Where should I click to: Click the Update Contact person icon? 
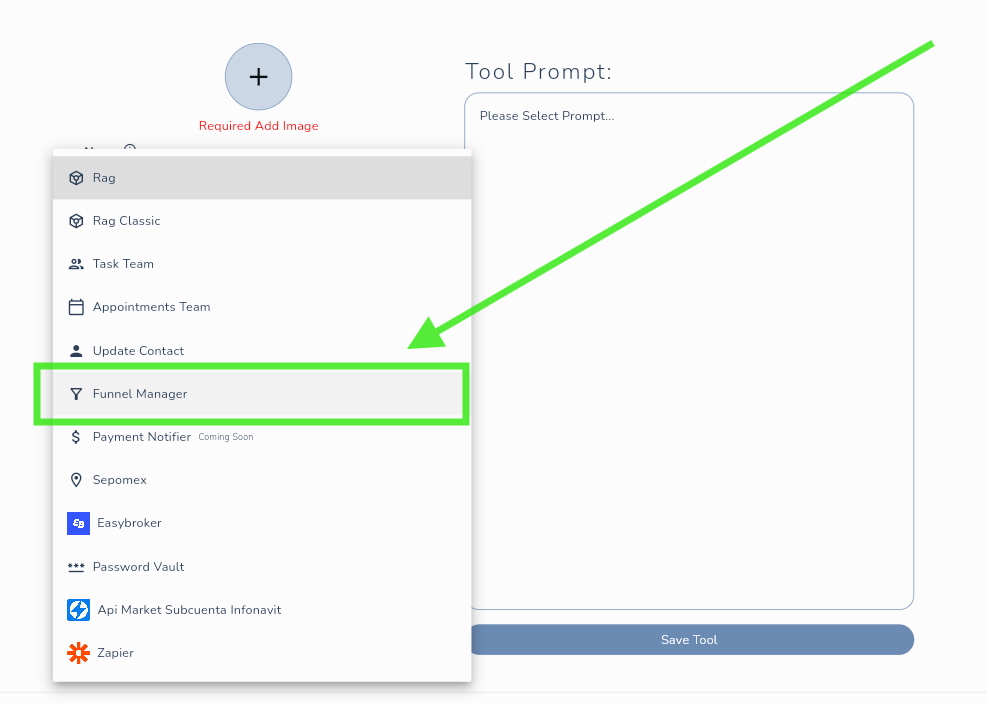click(76, 351)
